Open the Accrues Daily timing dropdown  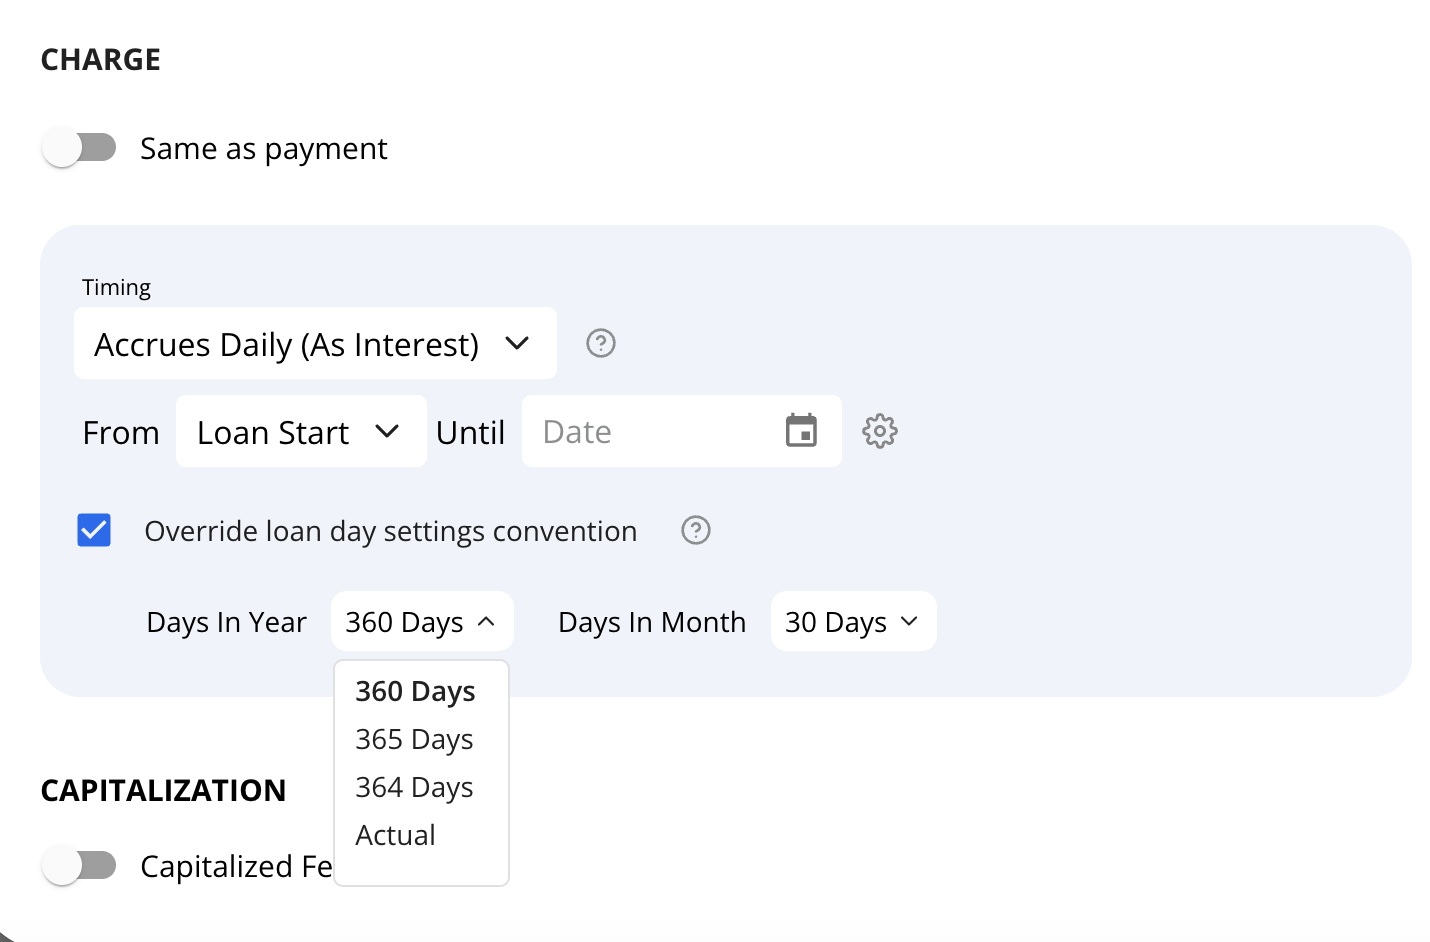point(315,343)
